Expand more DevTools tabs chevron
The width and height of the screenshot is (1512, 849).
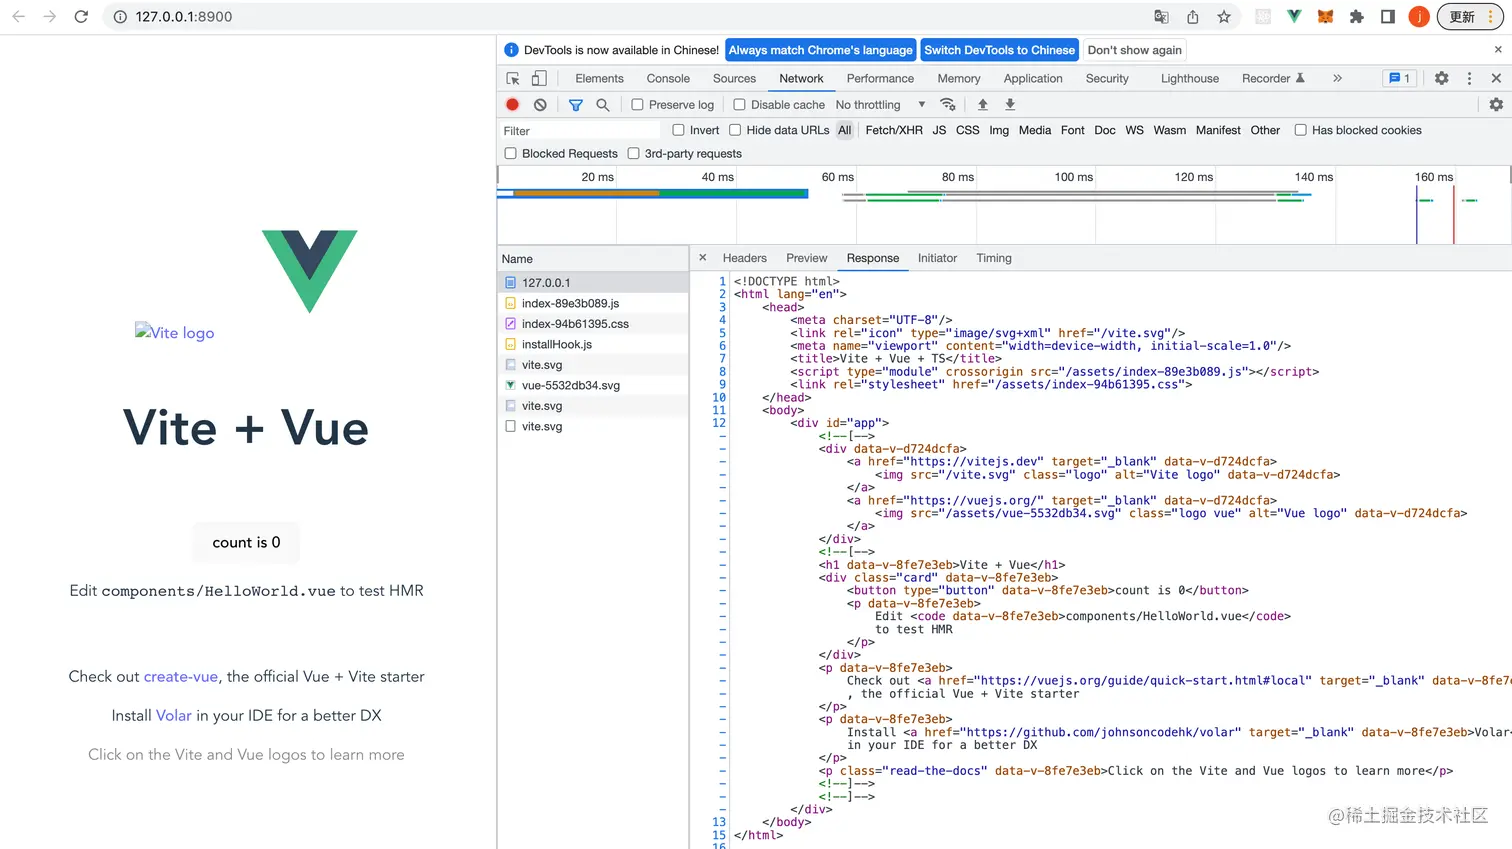click(1337, 78)
